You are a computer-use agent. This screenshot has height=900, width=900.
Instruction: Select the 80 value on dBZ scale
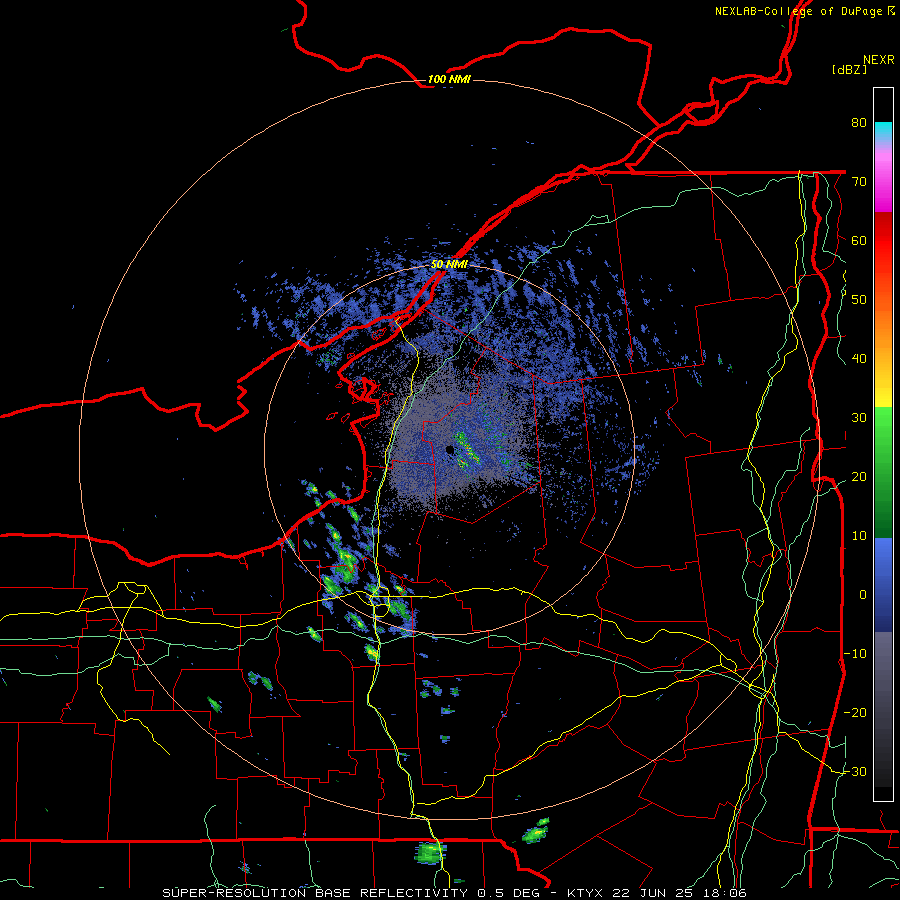[x=859, y=123]
